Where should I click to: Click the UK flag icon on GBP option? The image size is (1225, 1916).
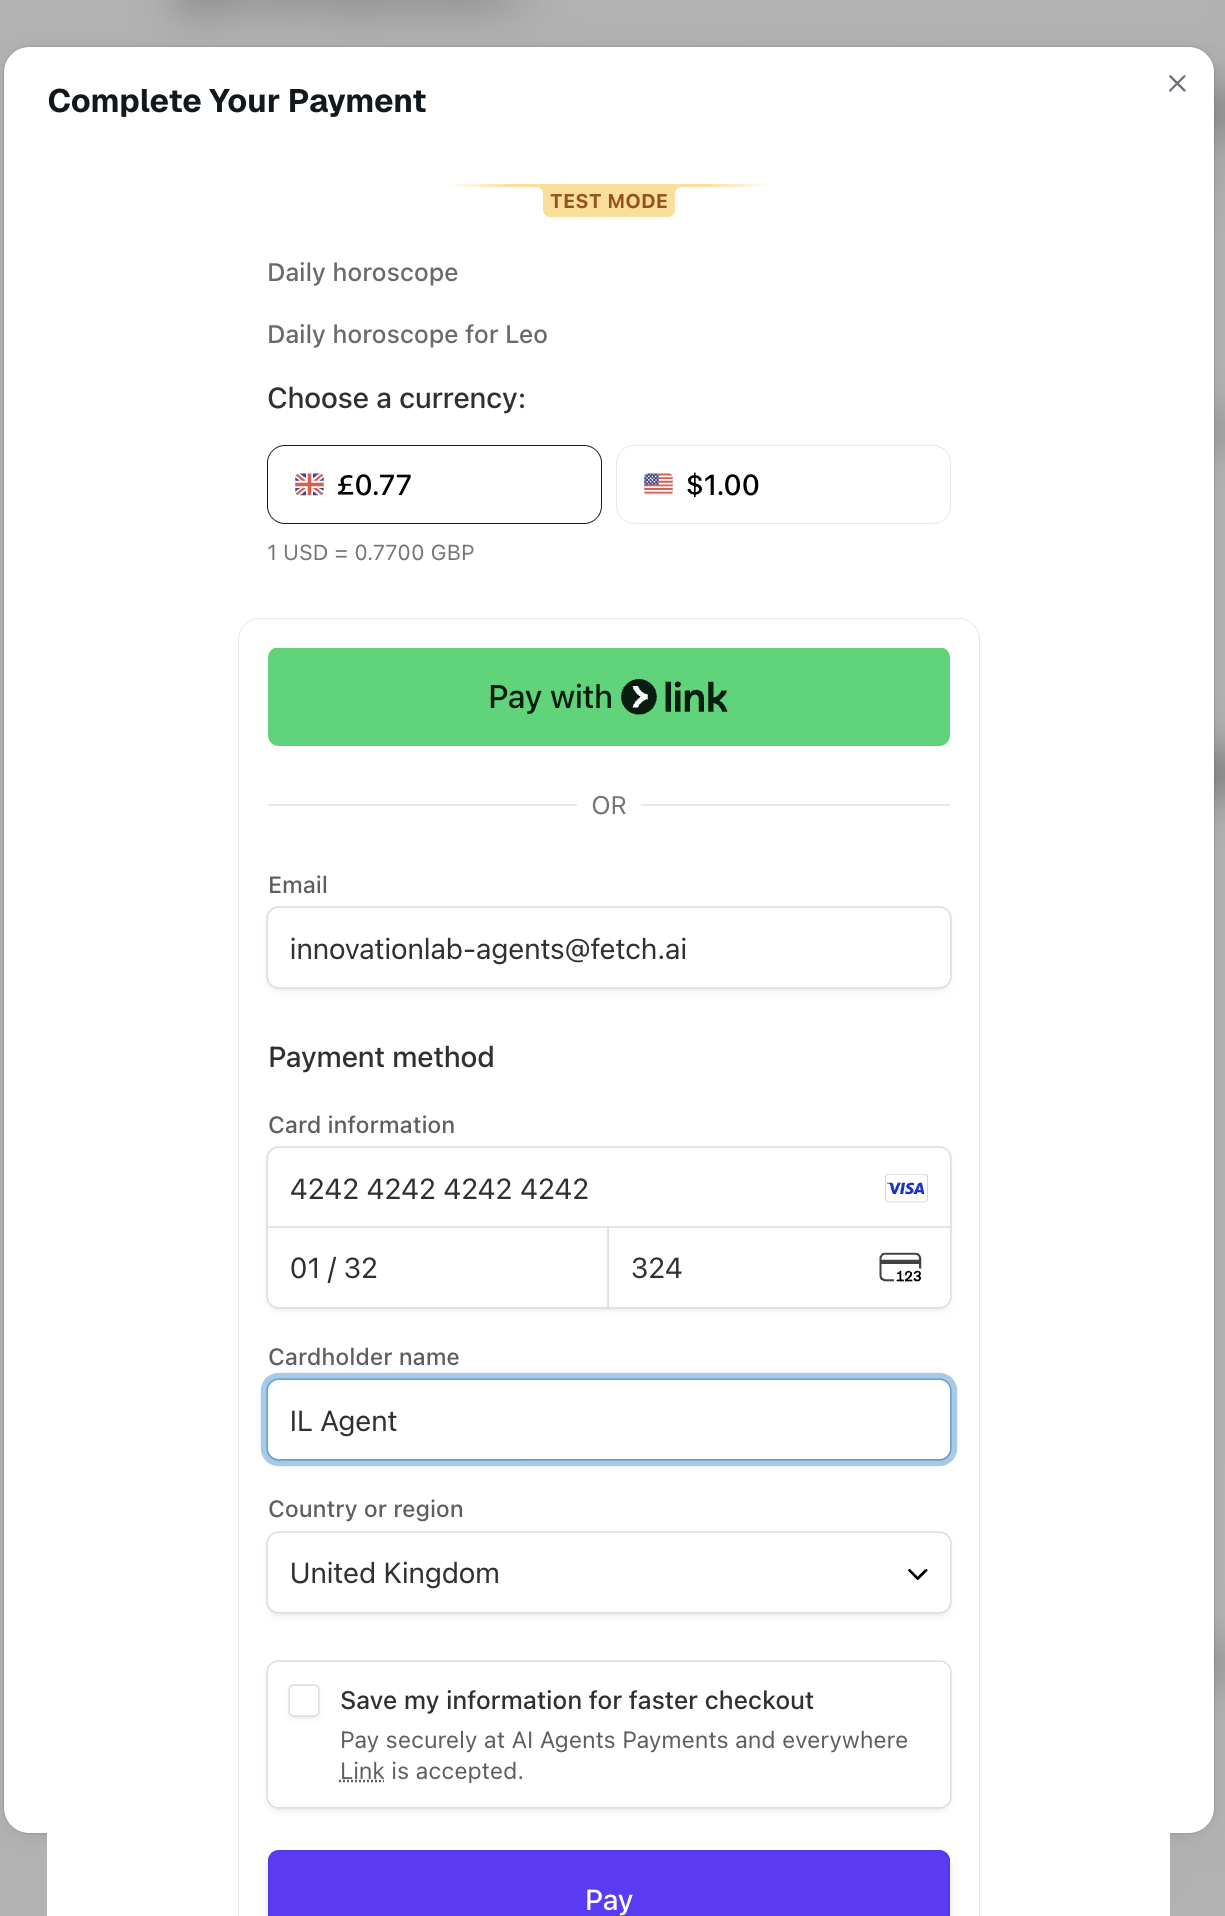coord(309,484)
